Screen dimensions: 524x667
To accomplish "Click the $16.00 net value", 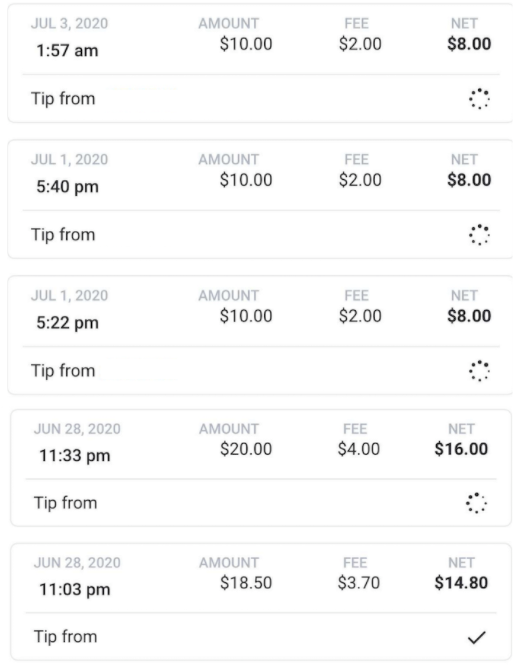I will click(461, 449).
